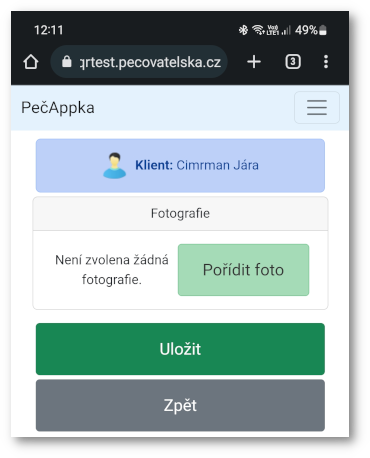Open the site lock security icon
This screenshot has height=458, width=370.
(67, 62)
